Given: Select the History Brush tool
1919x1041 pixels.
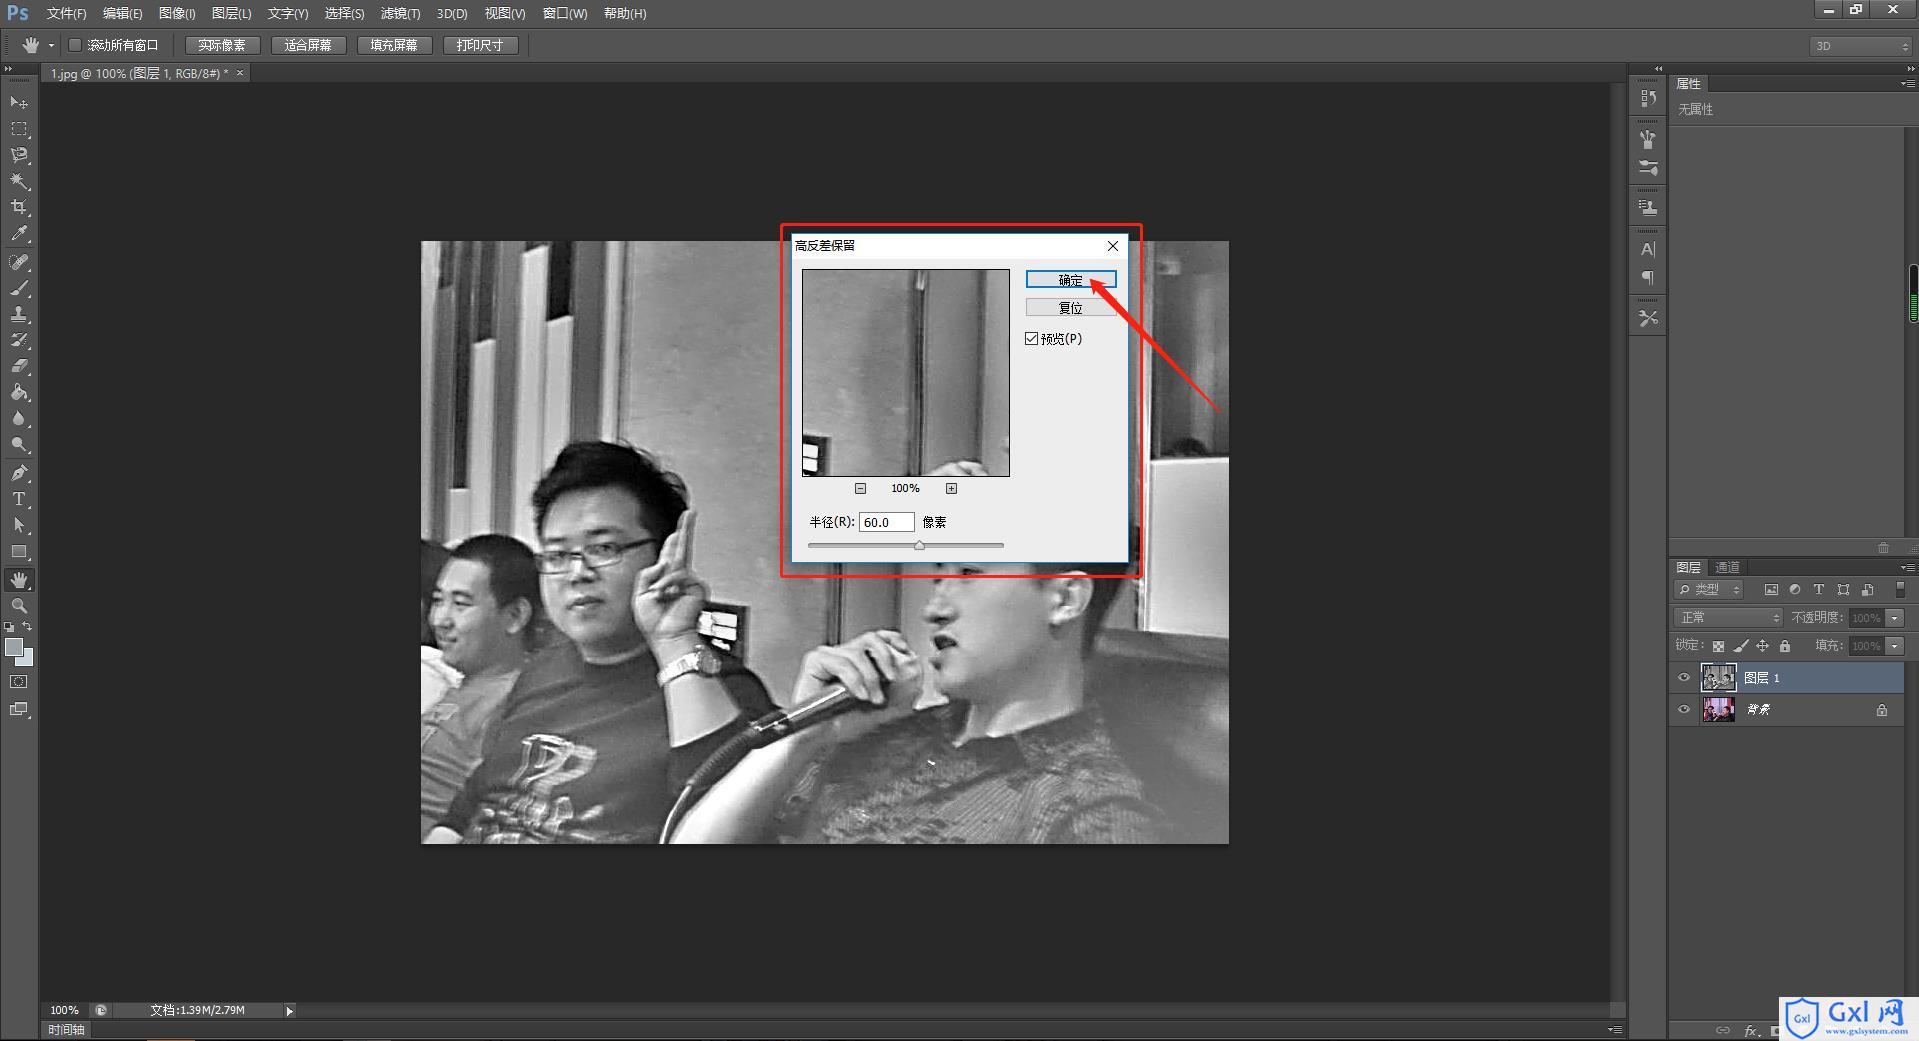Looking at the screenshot, I should click(x=19, y=340).
